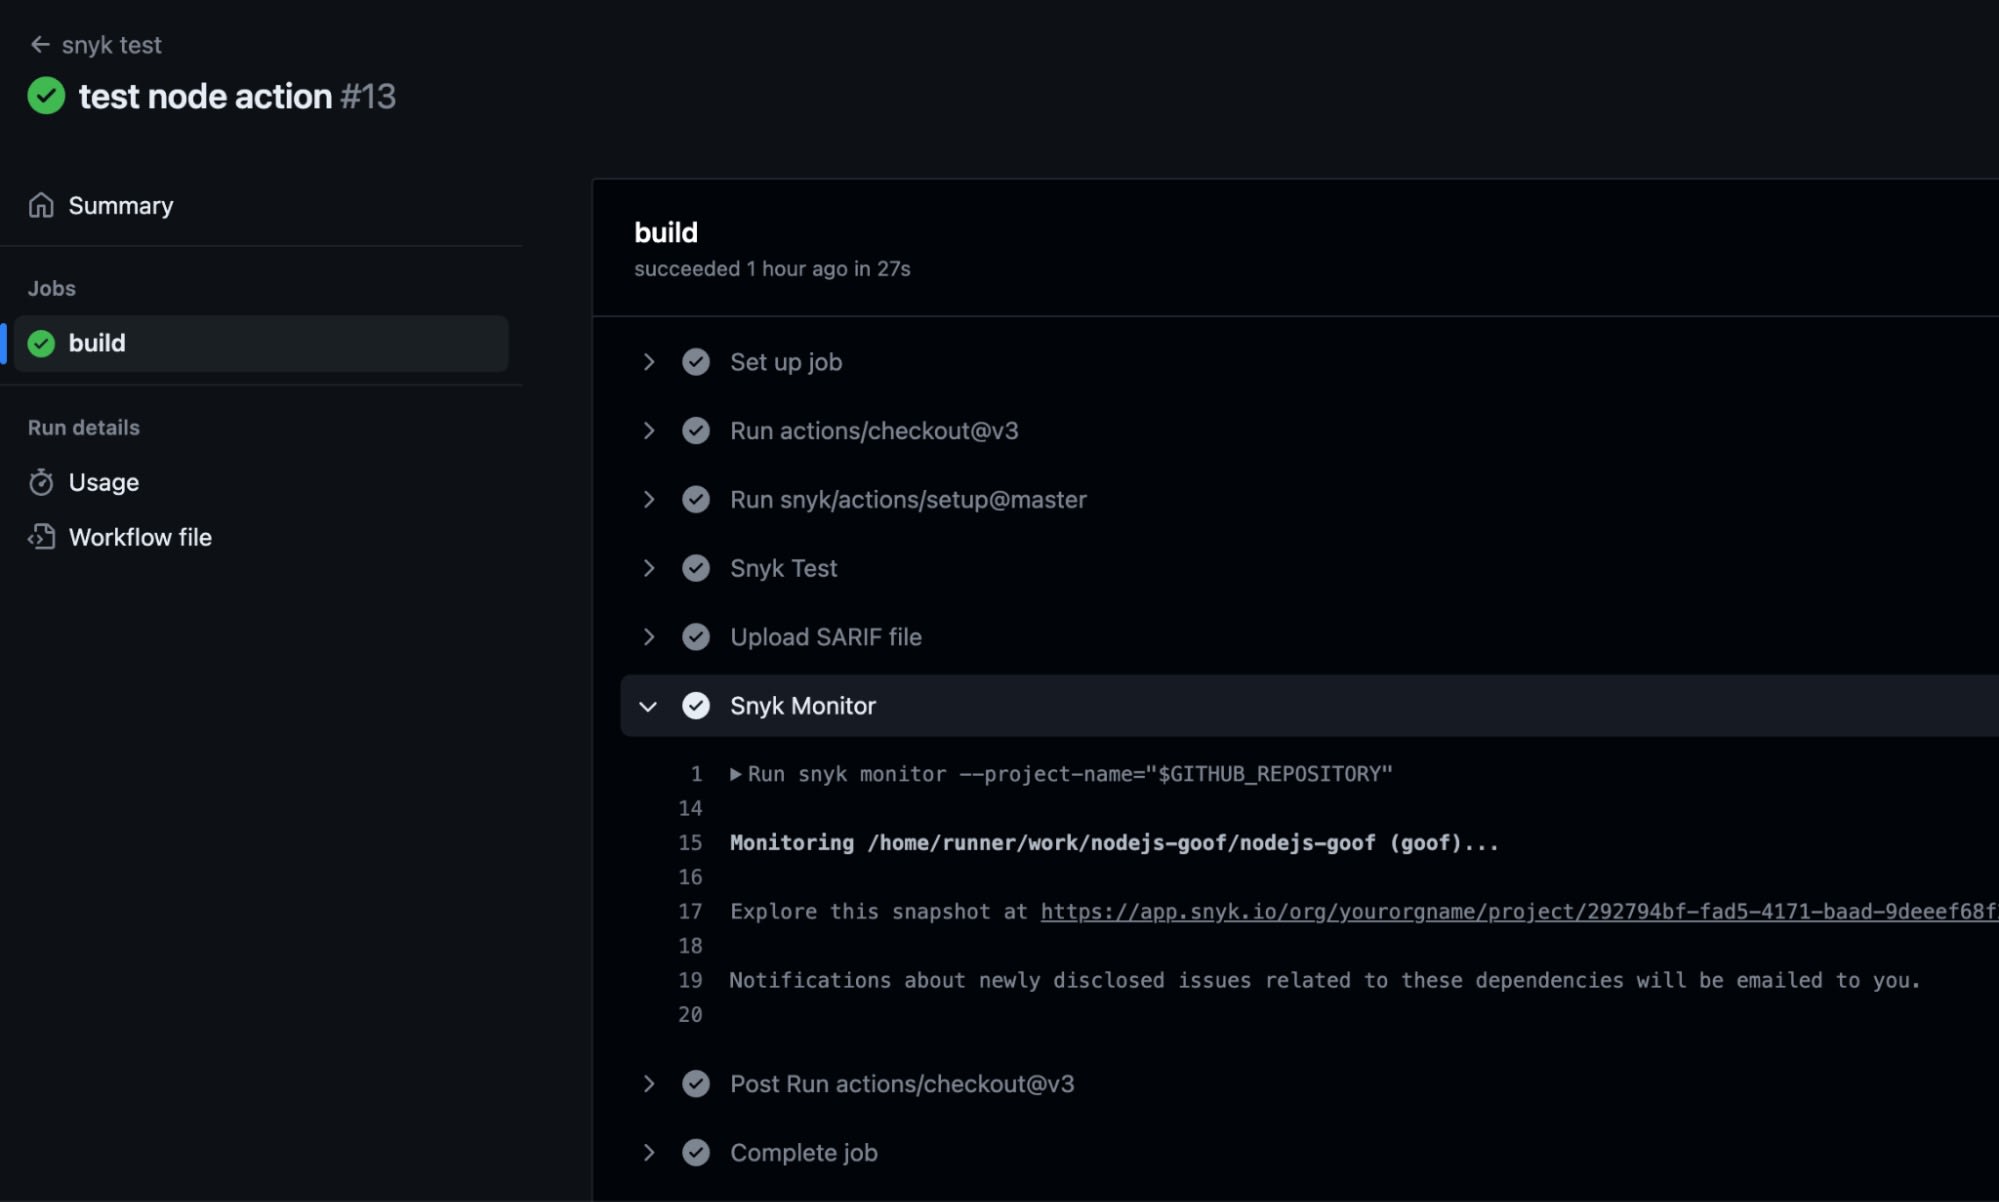Expand the Upload SARIF file step

pos(649,637)
